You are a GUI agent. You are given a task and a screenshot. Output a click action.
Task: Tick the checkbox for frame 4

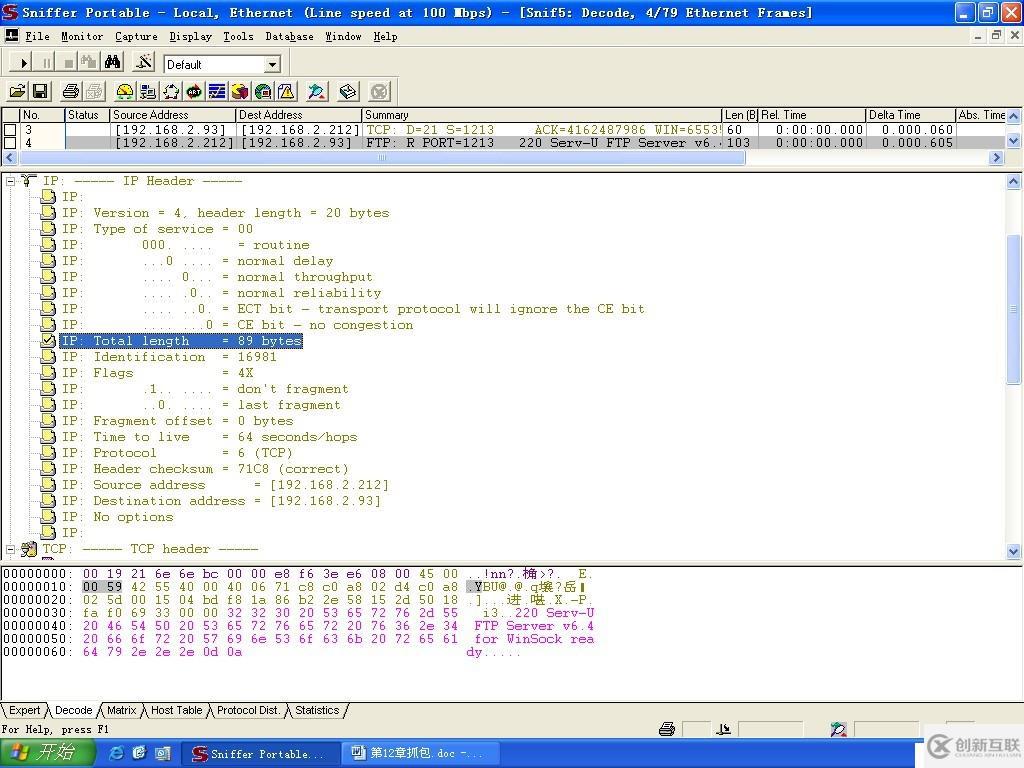click(10, 142)
